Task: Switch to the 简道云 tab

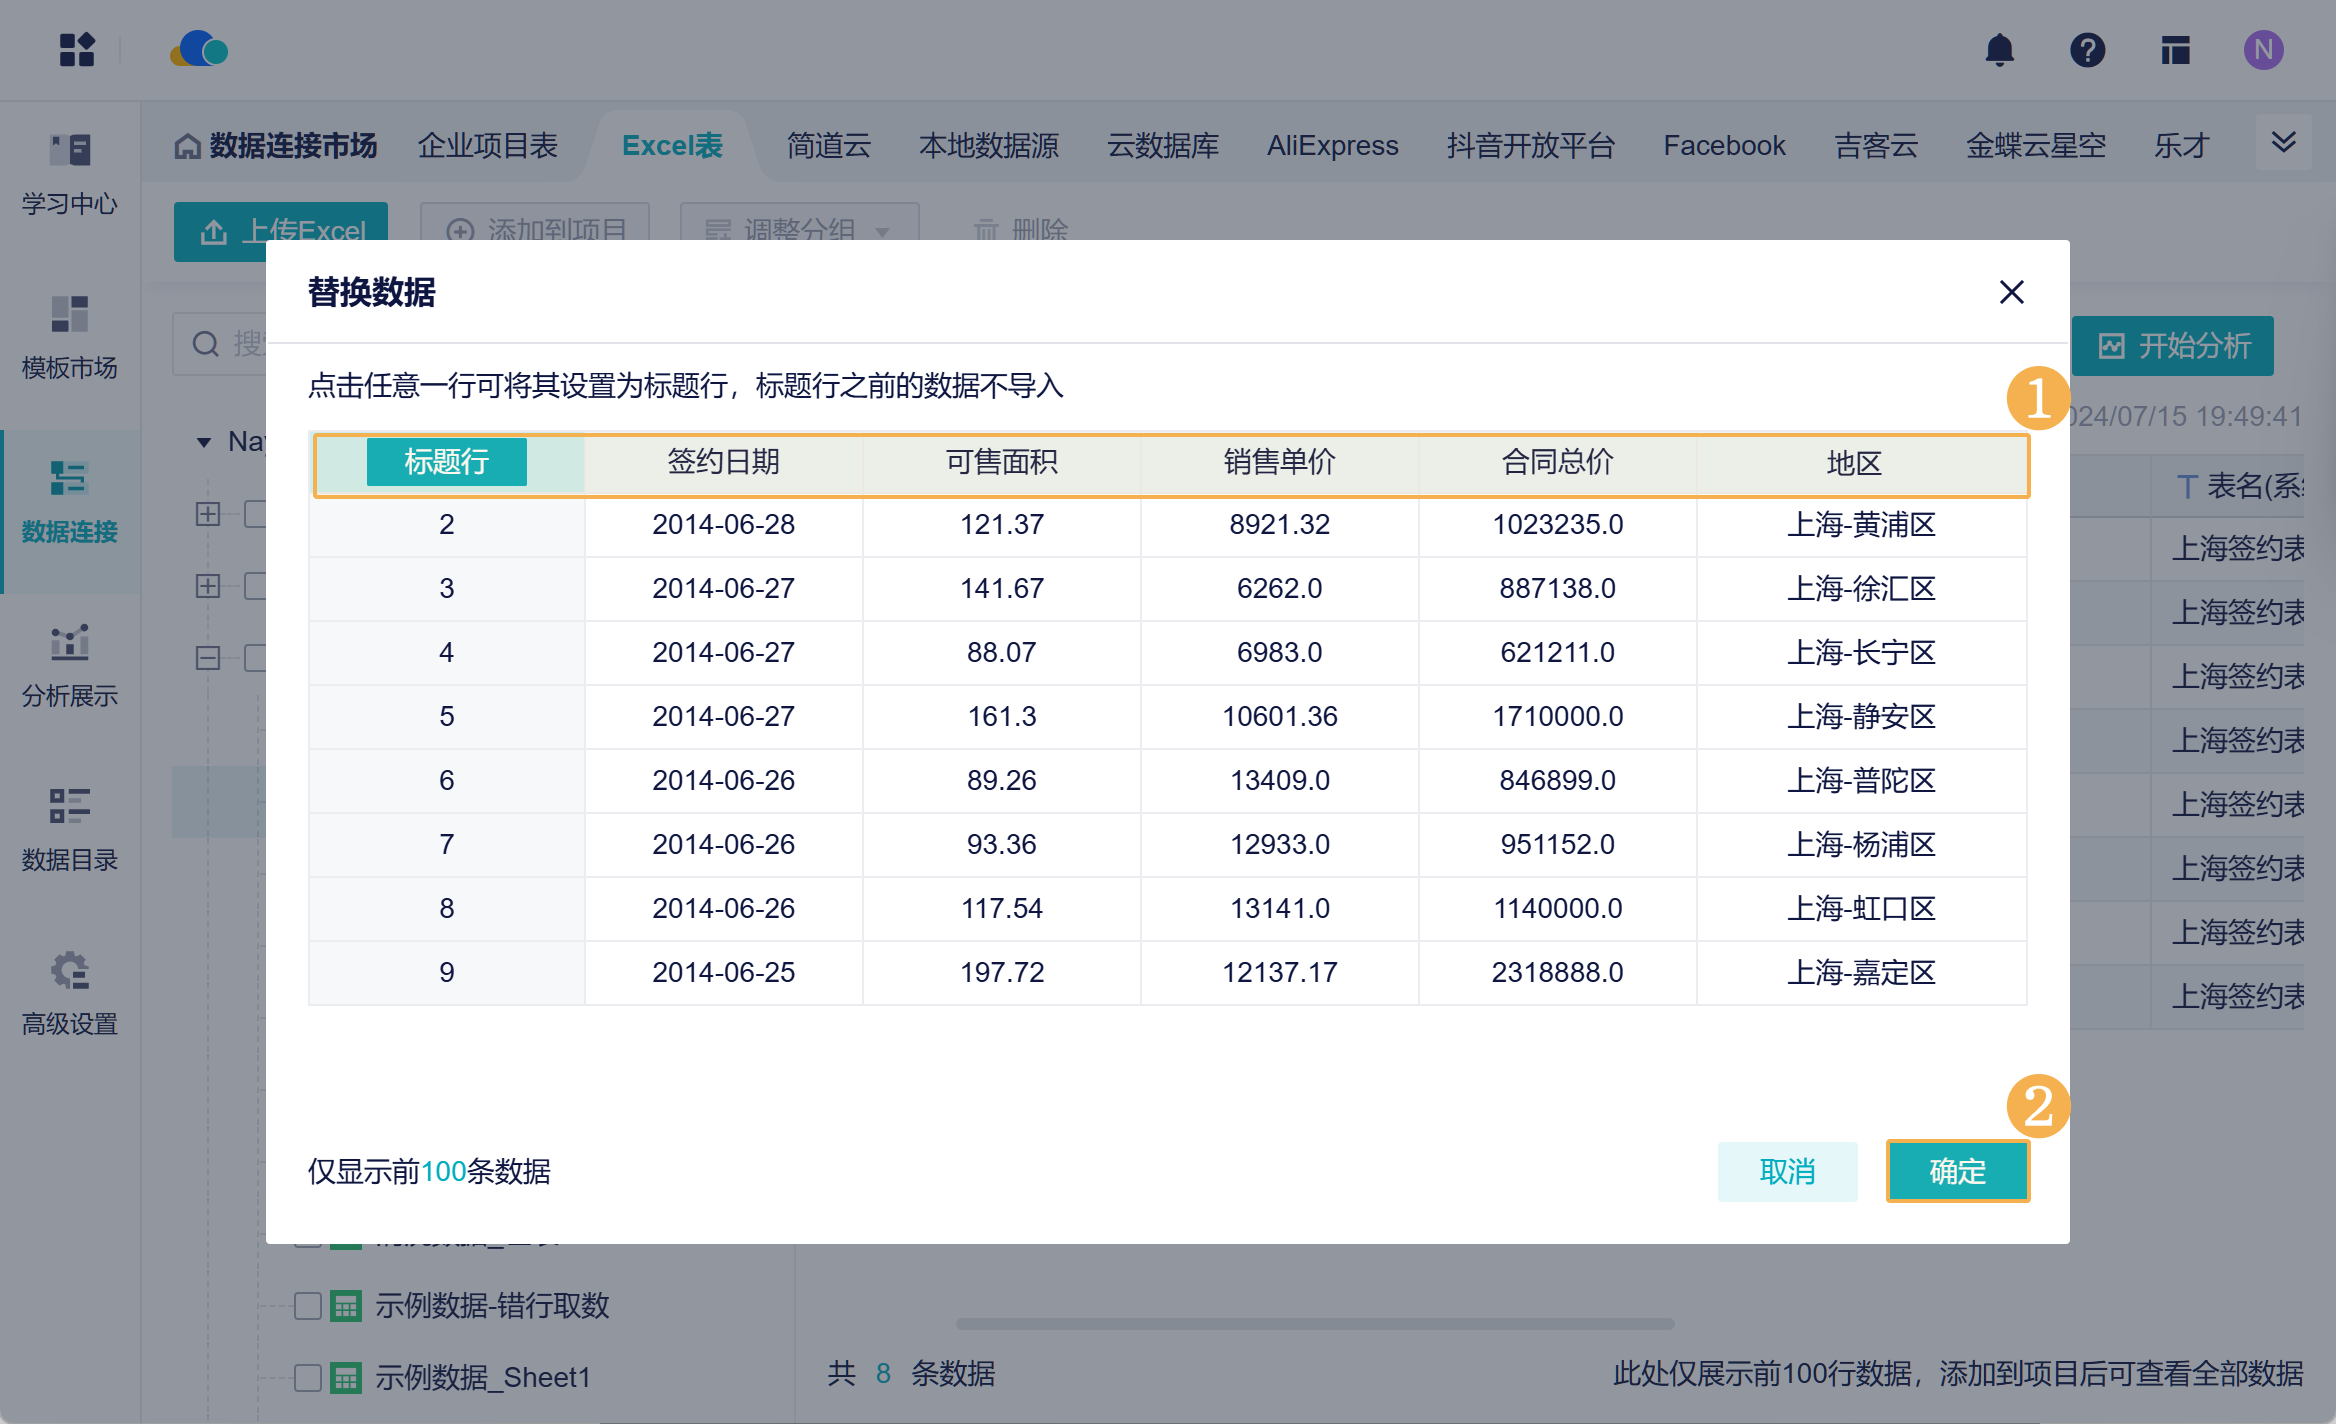Action: click(828, 146)
